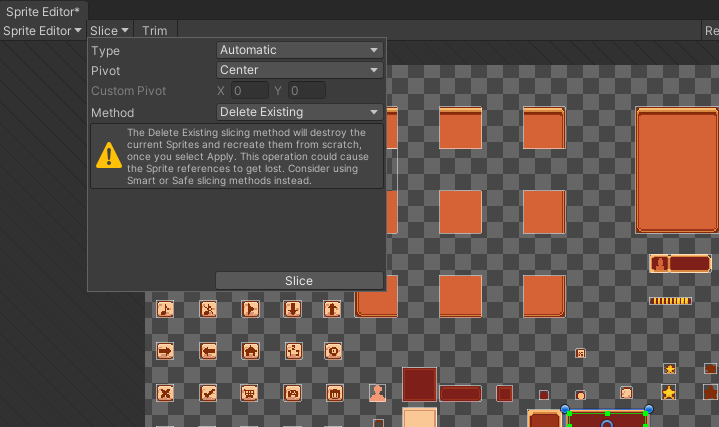Select the small yellow star sprite

point(670,369)
